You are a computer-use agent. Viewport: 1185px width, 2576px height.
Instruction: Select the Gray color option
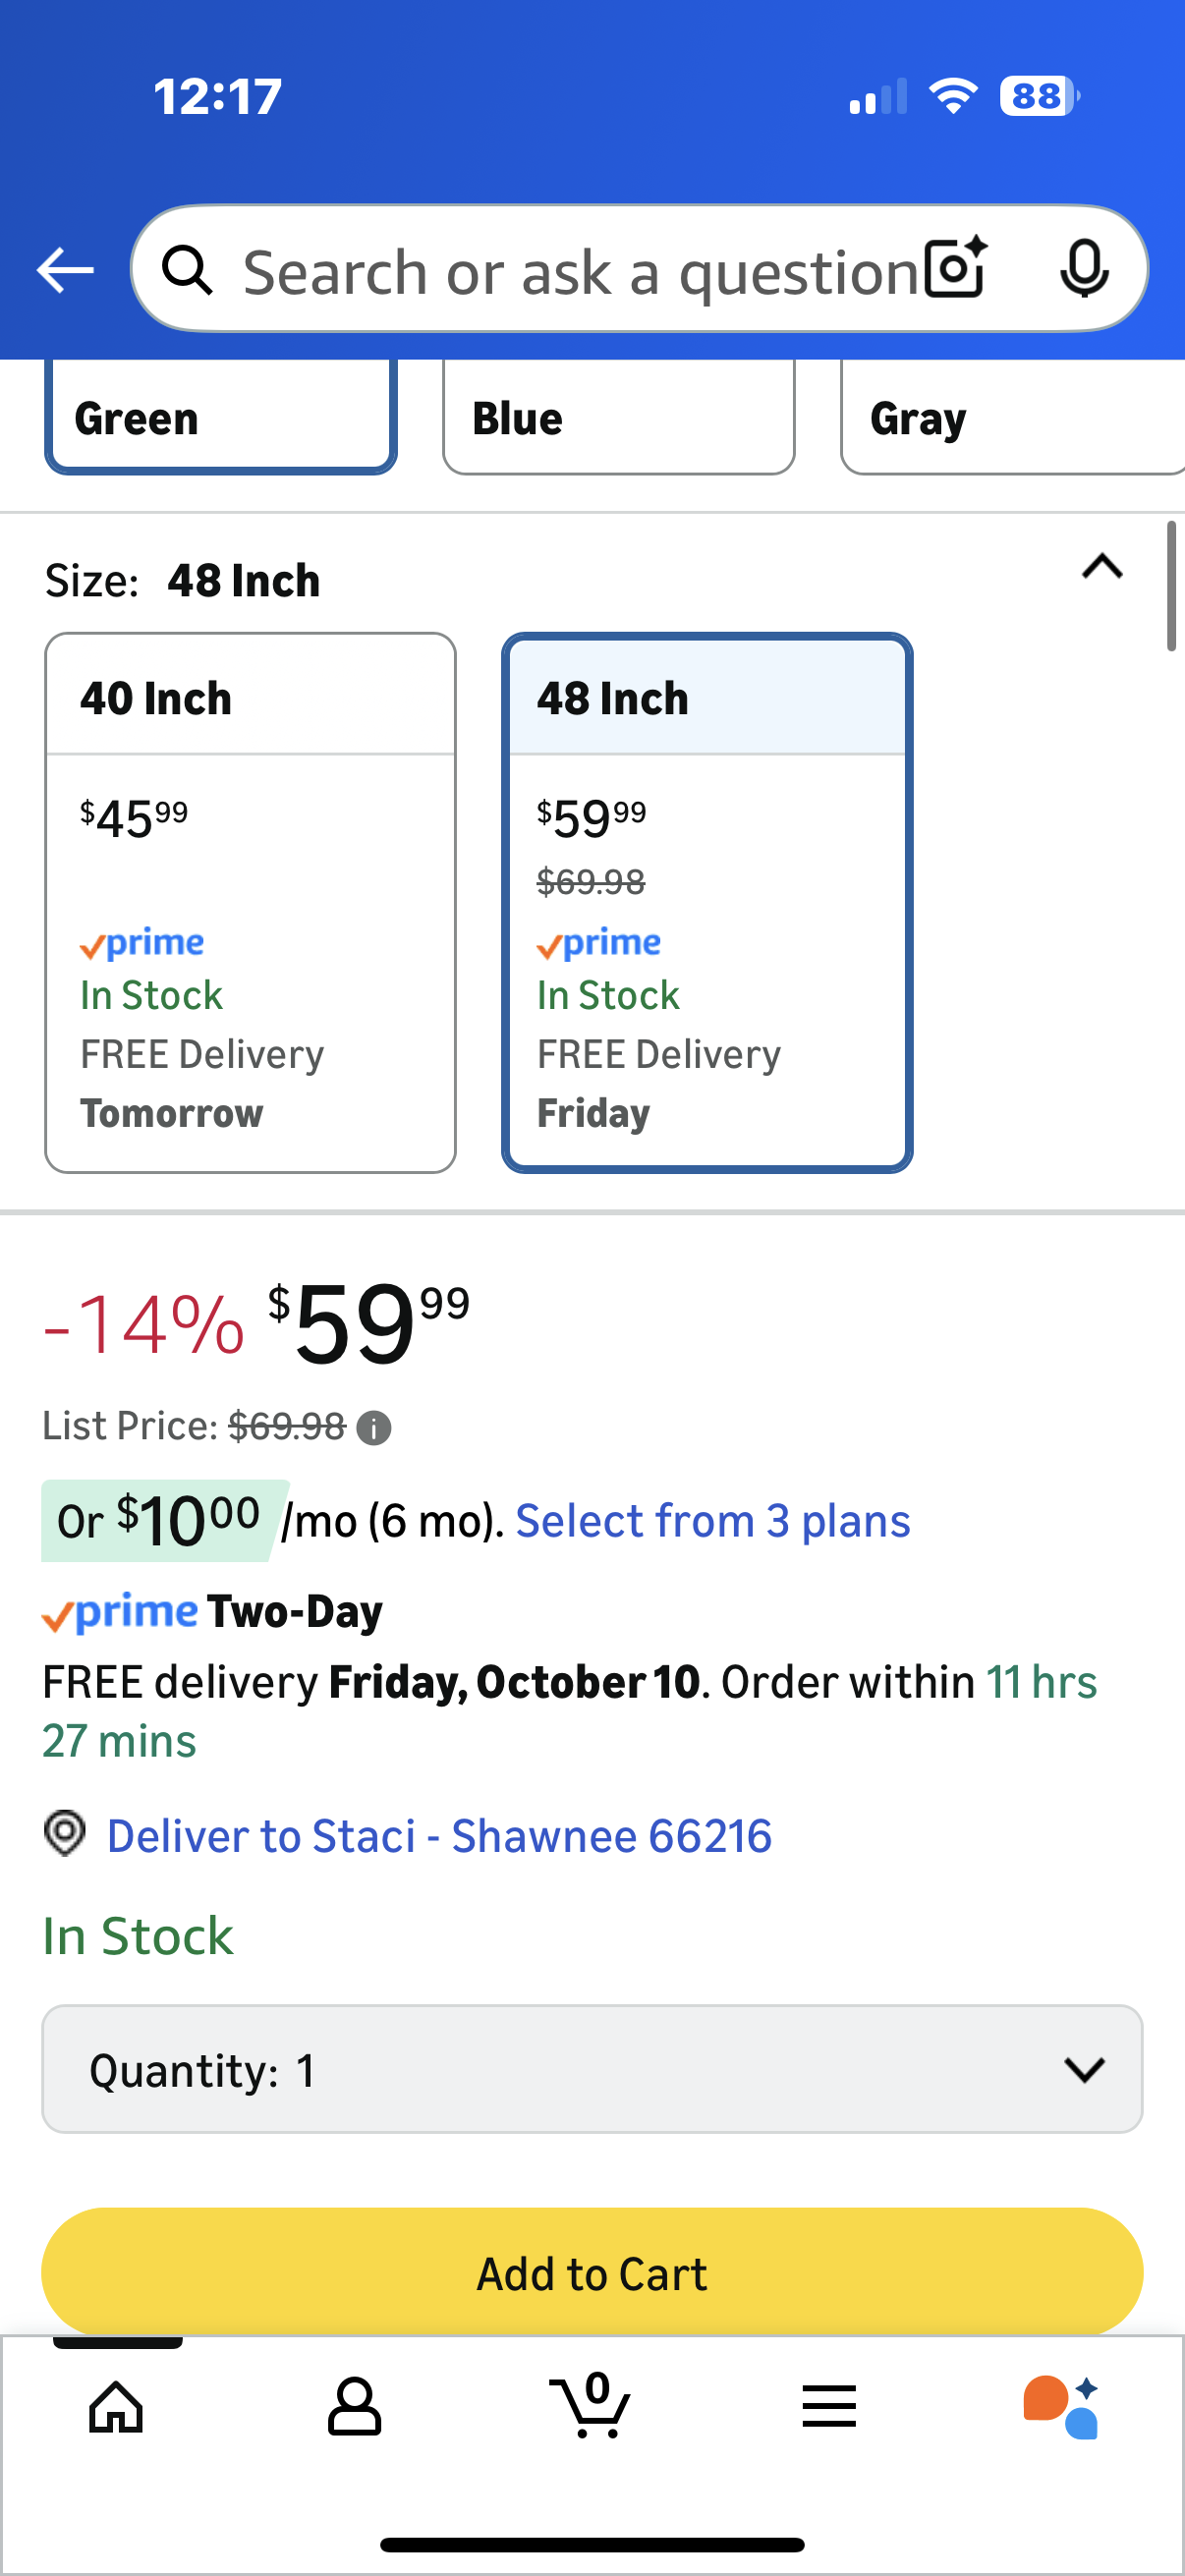tap(1010, 418)
